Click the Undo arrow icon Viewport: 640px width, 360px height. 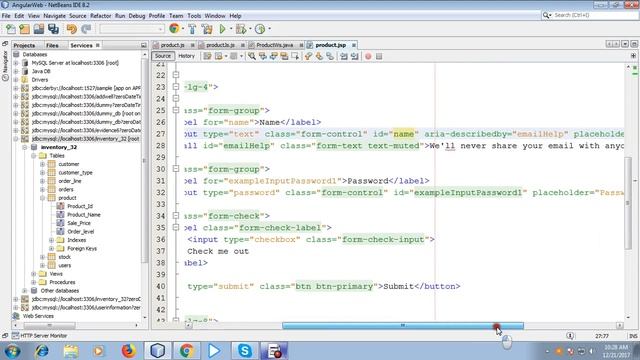point(71,29)
